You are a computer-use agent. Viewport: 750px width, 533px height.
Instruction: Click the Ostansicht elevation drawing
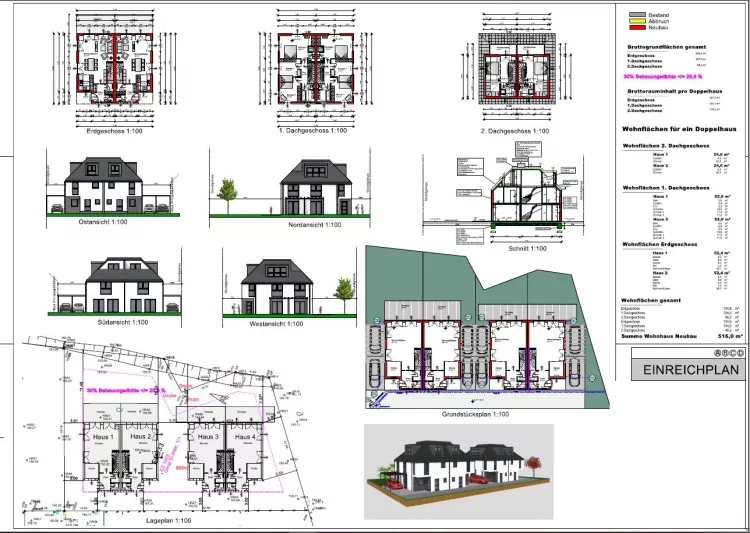(x=107, y=189)
